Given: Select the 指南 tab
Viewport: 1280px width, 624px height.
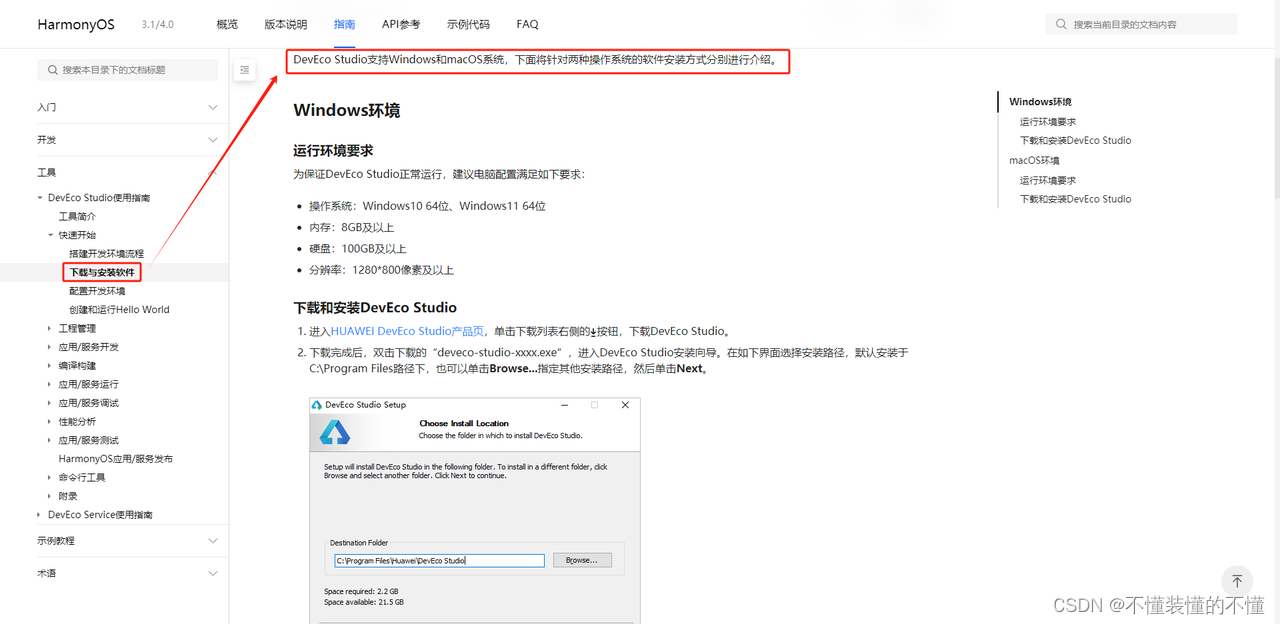Looking at the screenshot, I should tap(345, 24).
